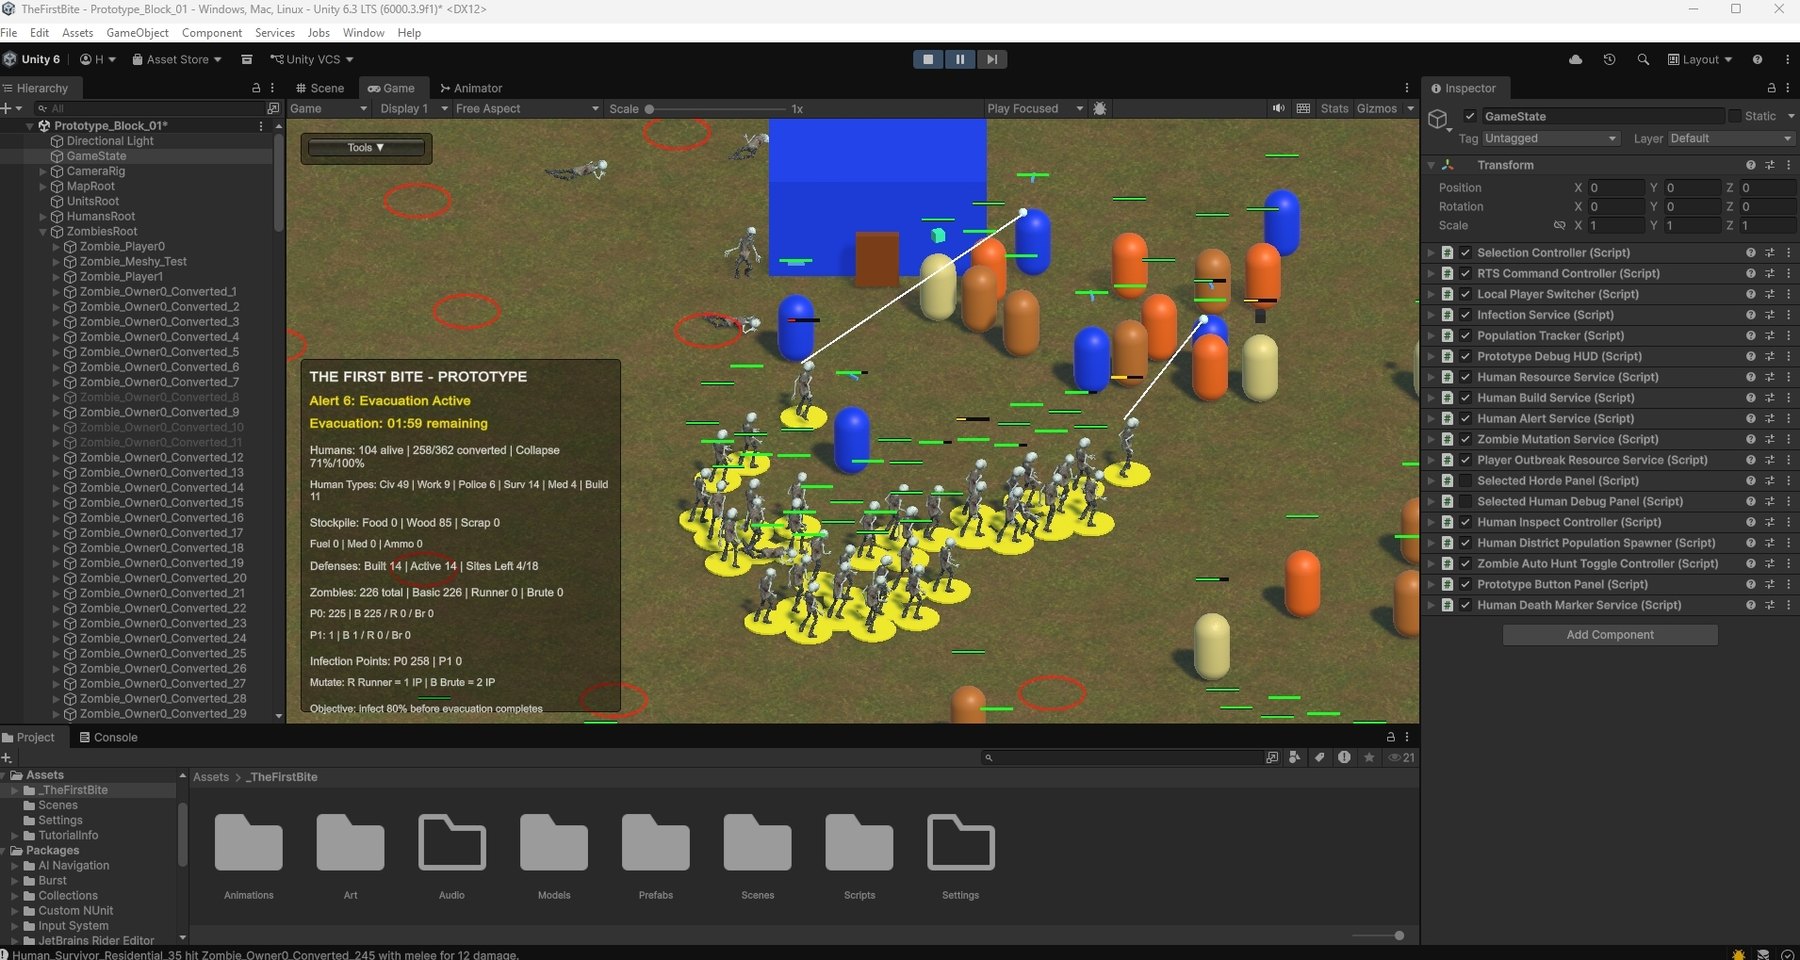Open the GameObject menu
The image size is (1800, 960).
pos(137,32)
